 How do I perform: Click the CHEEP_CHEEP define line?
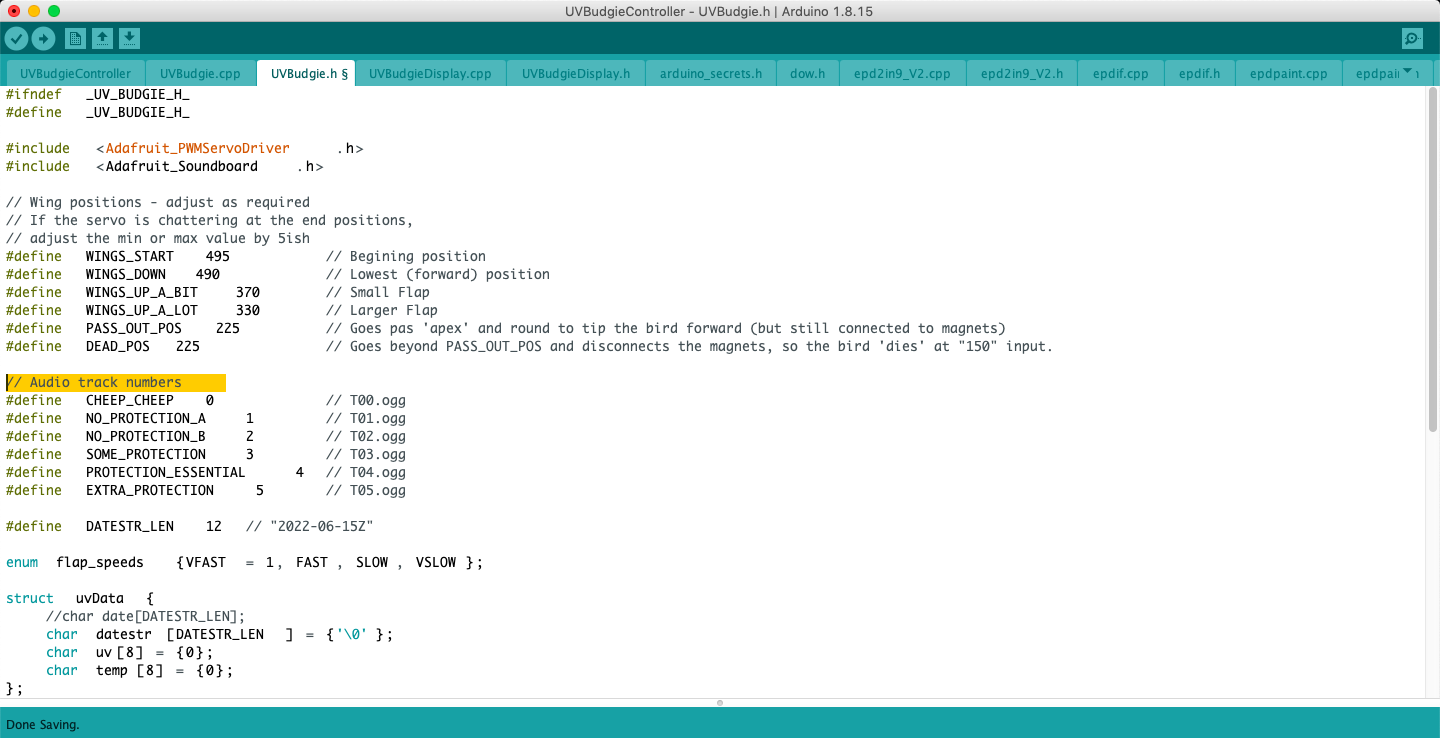206,400
